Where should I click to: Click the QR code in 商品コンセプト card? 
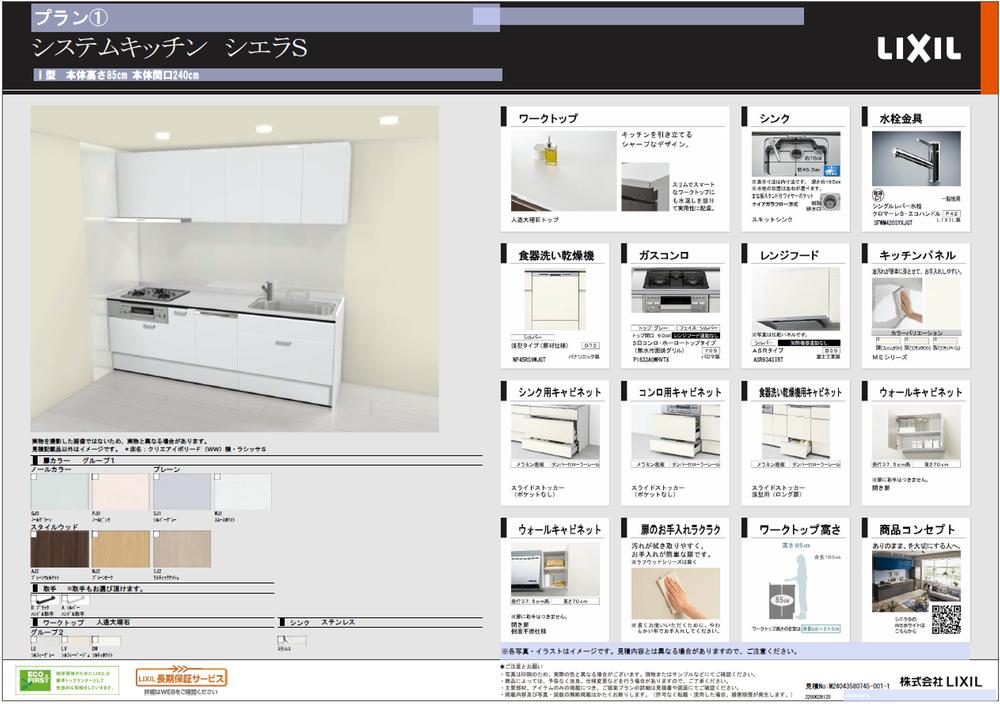946,619
